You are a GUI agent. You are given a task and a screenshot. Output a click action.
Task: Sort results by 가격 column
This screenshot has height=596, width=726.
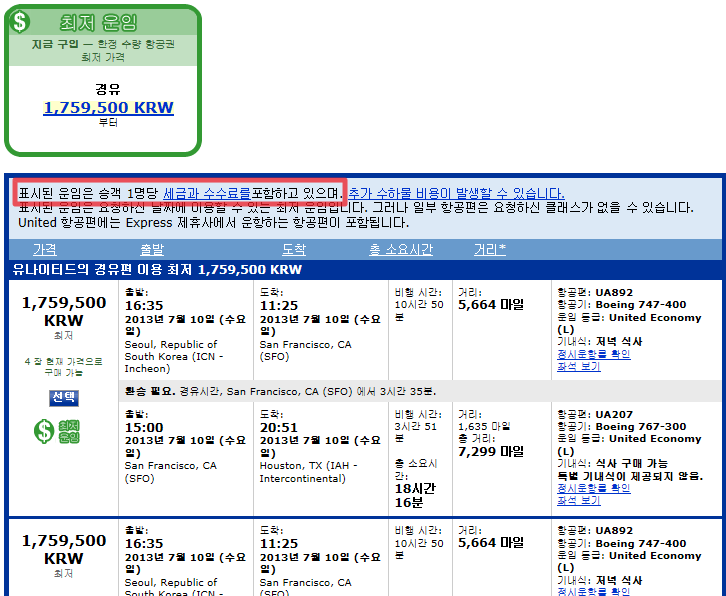[x=45, y=250]
